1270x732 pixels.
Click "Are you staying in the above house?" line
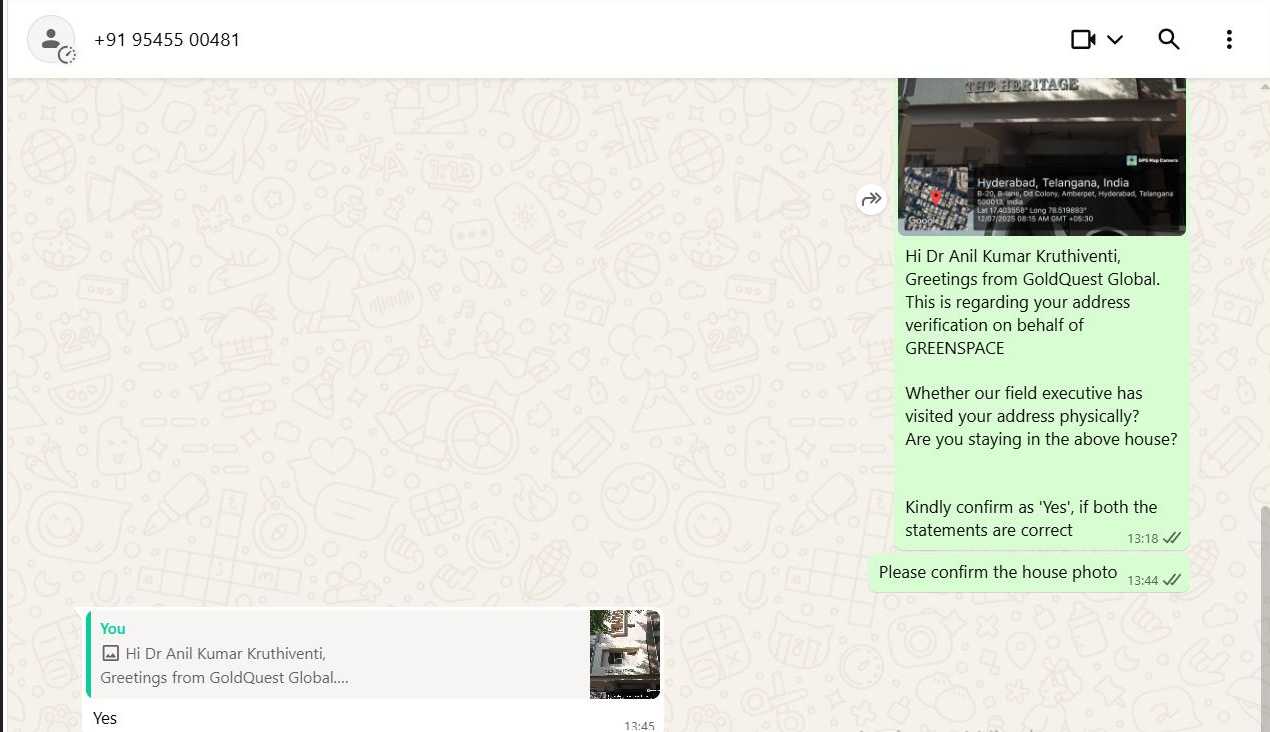coord(1041,439)
